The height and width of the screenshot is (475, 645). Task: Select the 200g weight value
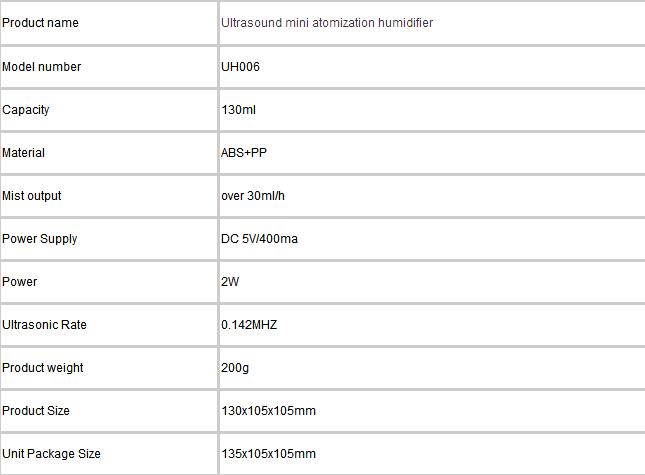click(x=235, y=368)
